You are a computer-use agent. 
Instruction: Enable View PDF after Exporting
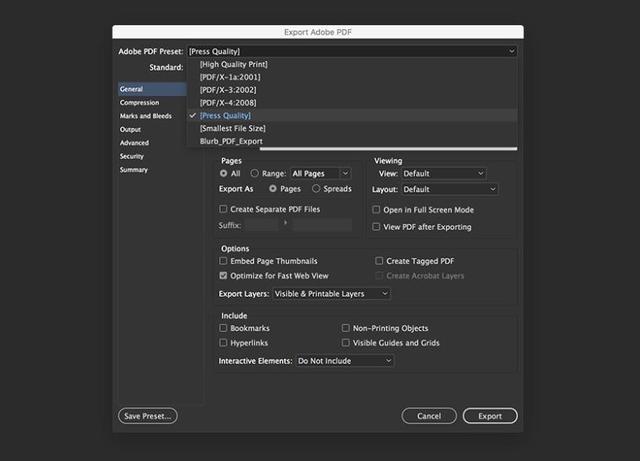point(376,227)
